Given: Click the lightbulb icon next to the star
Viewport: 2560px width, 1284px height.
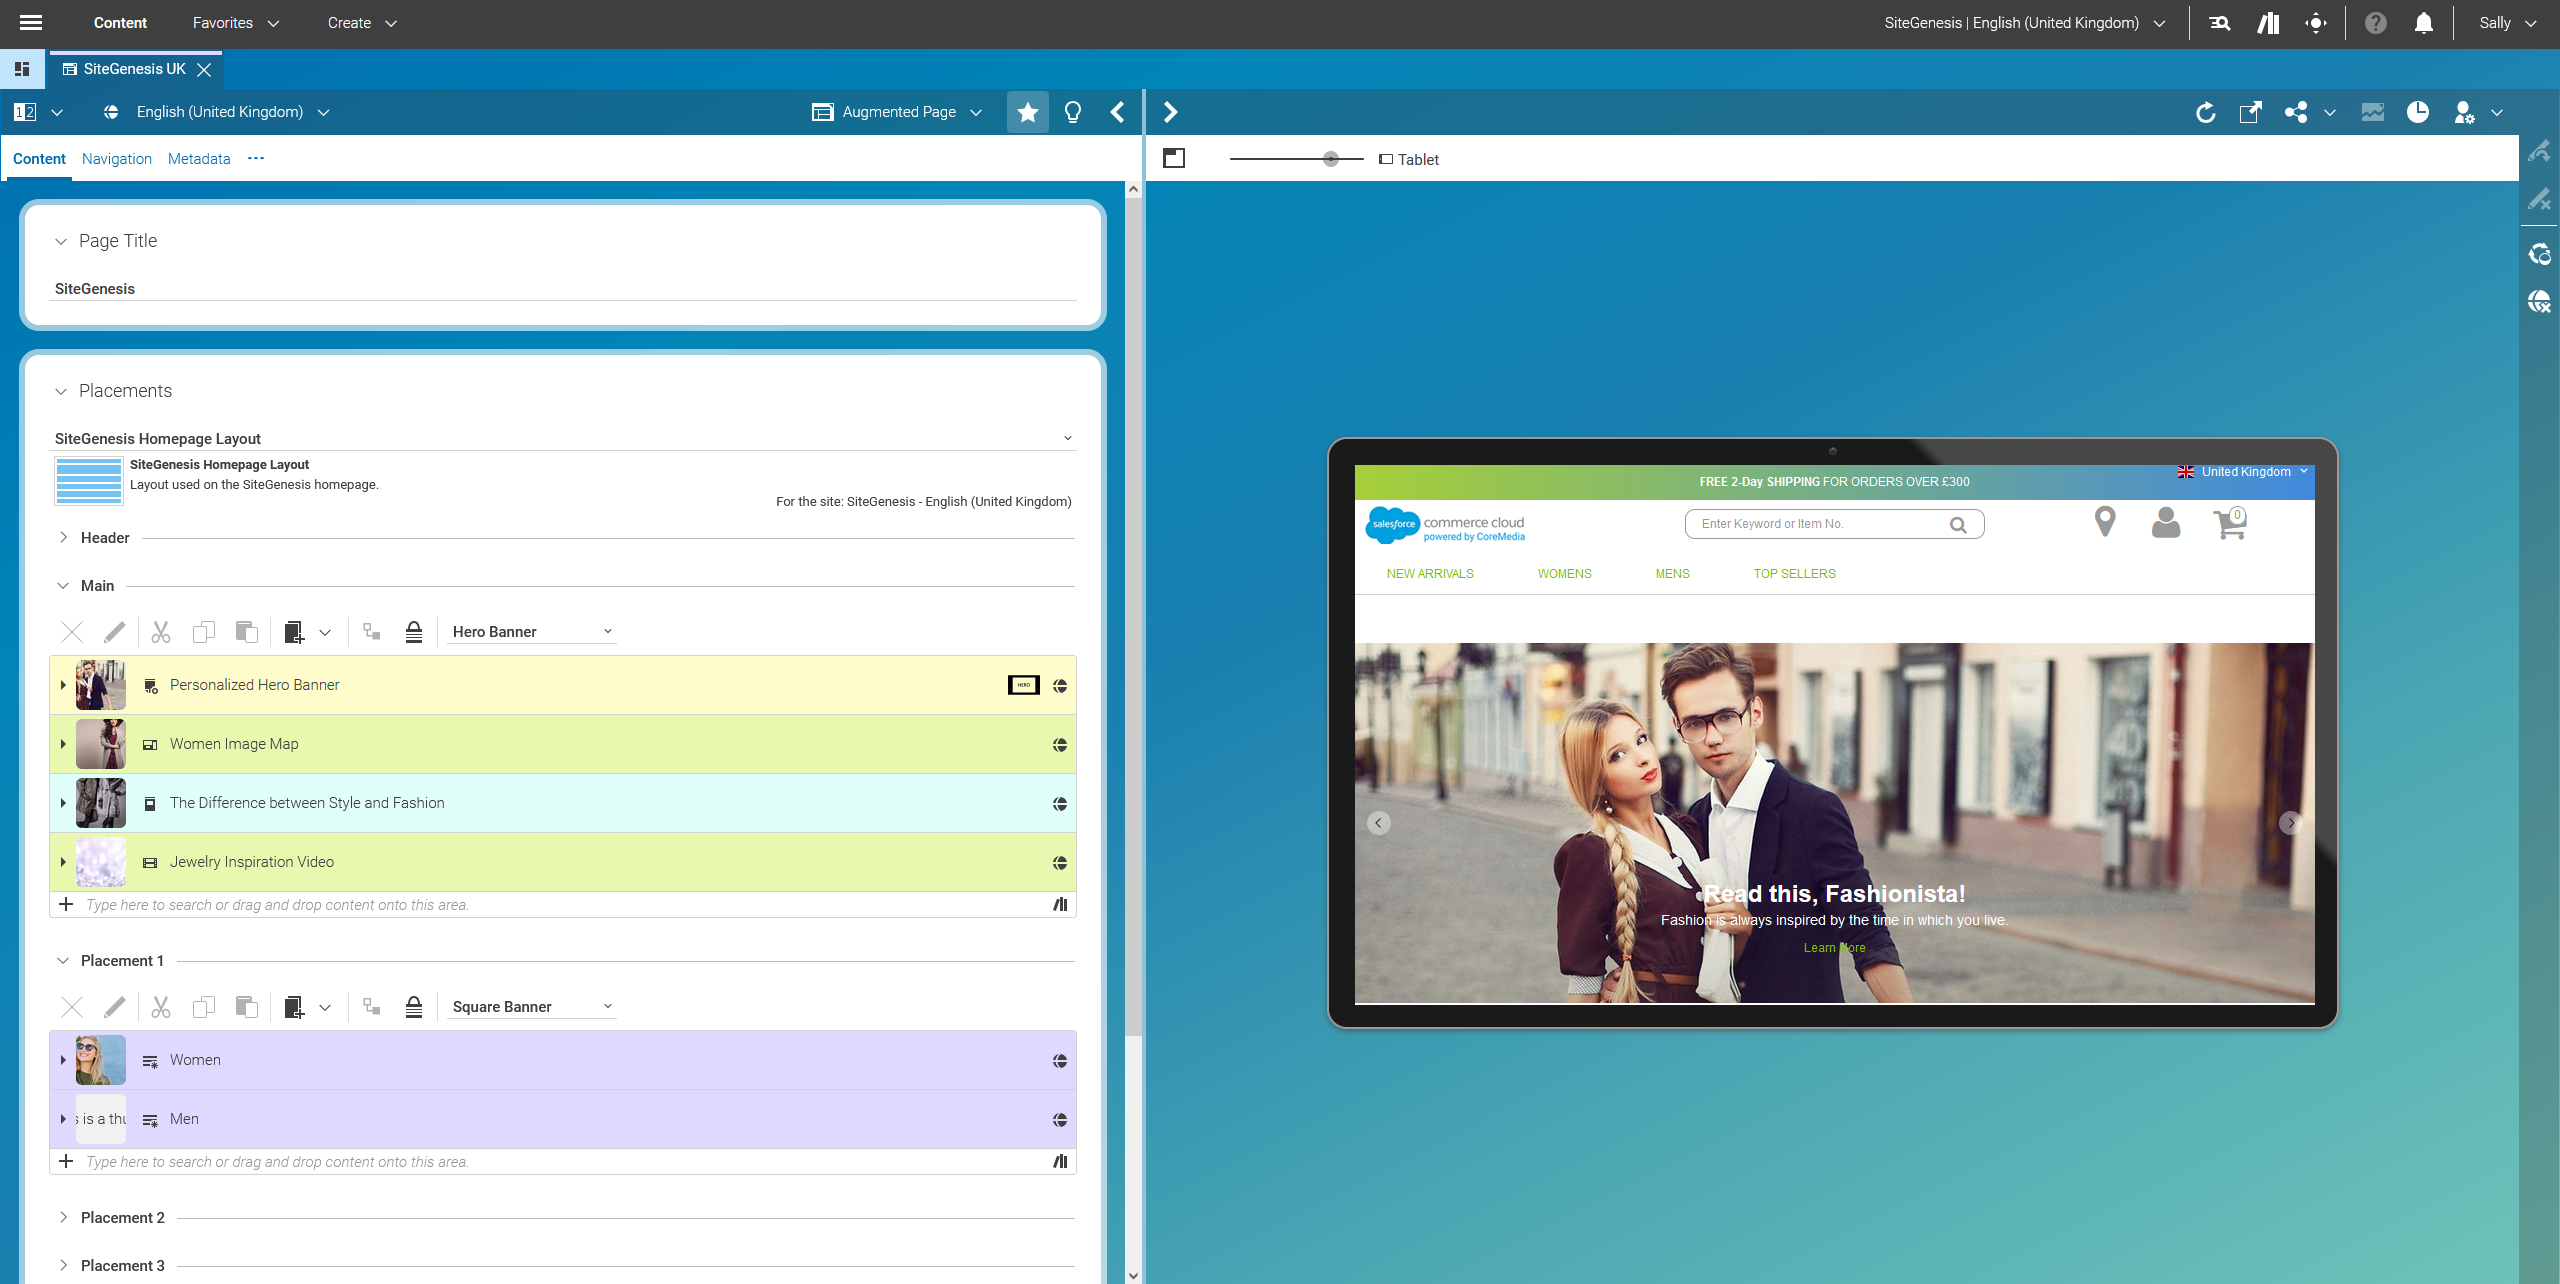Looking at the screenshot, I should (1071, 112).
